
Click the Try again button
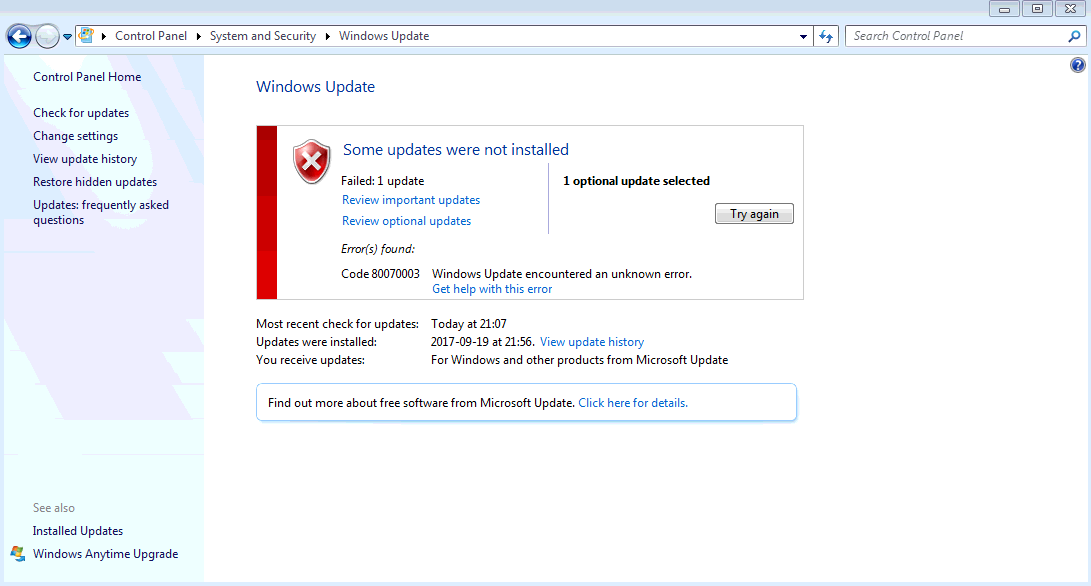754,214
